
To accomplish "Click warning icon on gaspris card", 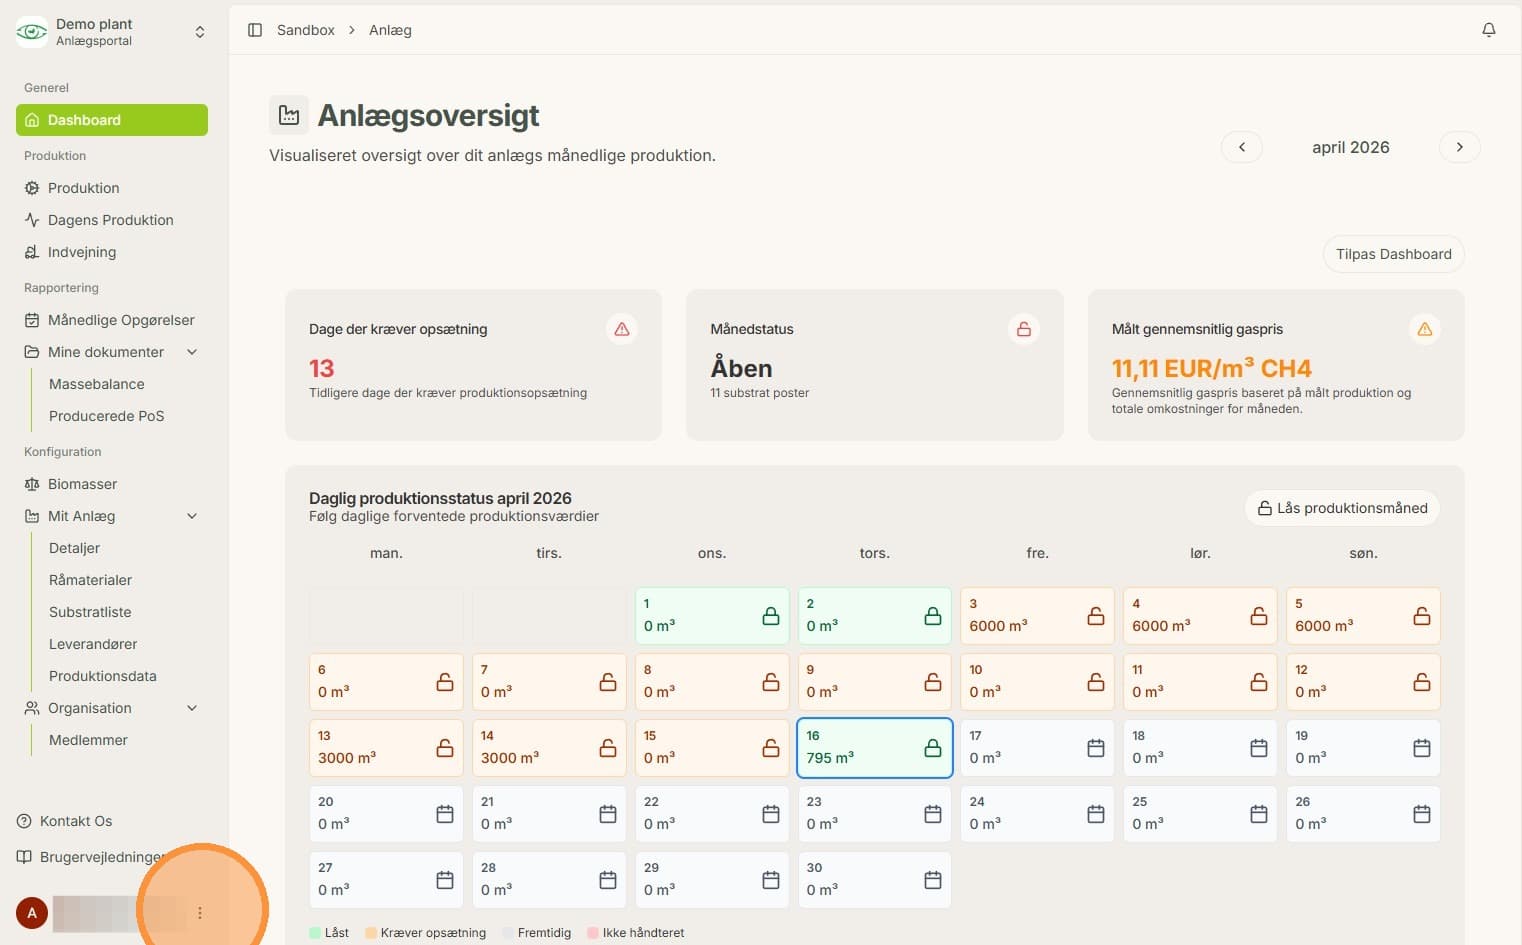I will tap(1425, 329).
